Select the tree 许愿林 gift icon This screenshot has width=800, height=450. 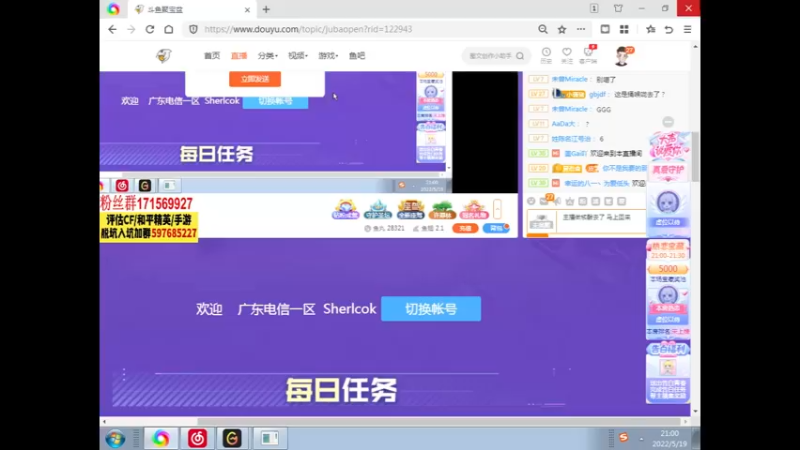coord(442,209)
